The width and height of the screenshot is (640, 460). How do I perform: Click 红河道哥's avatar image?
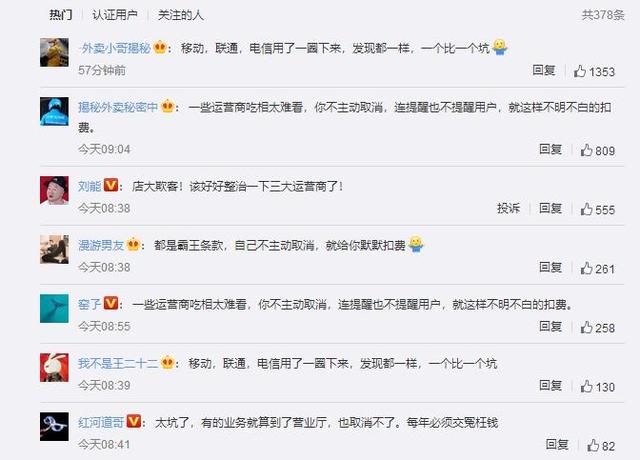tap(54, 427)
